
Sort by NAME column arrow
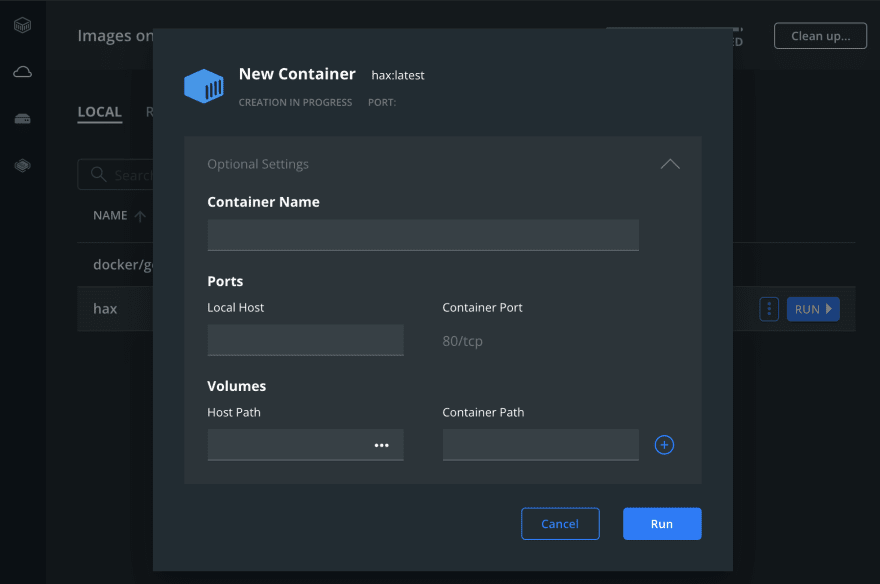[x=140, y=216]
